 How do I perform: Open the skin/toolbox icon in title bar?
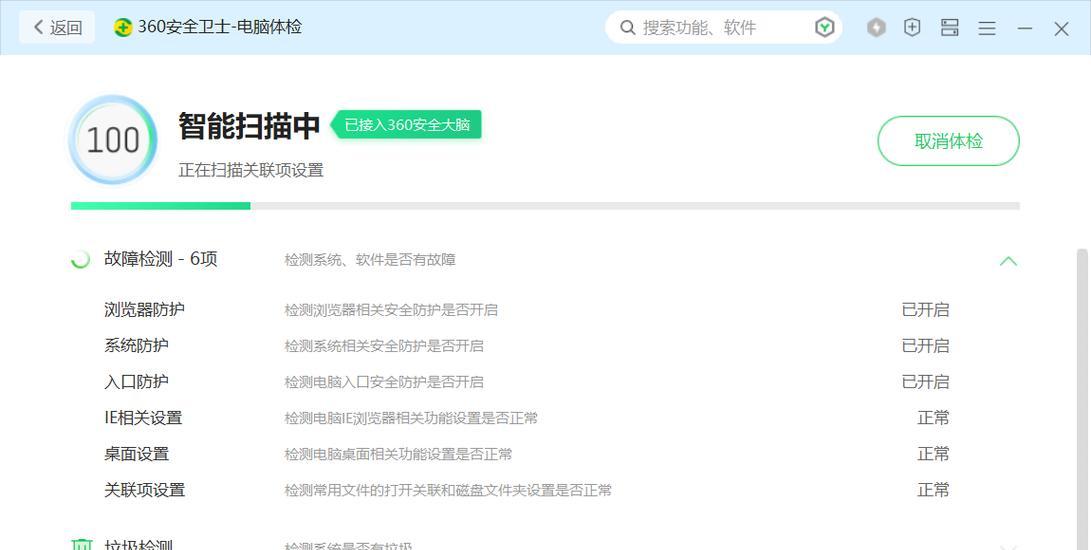pyautogui.click(x=950, y=28)
